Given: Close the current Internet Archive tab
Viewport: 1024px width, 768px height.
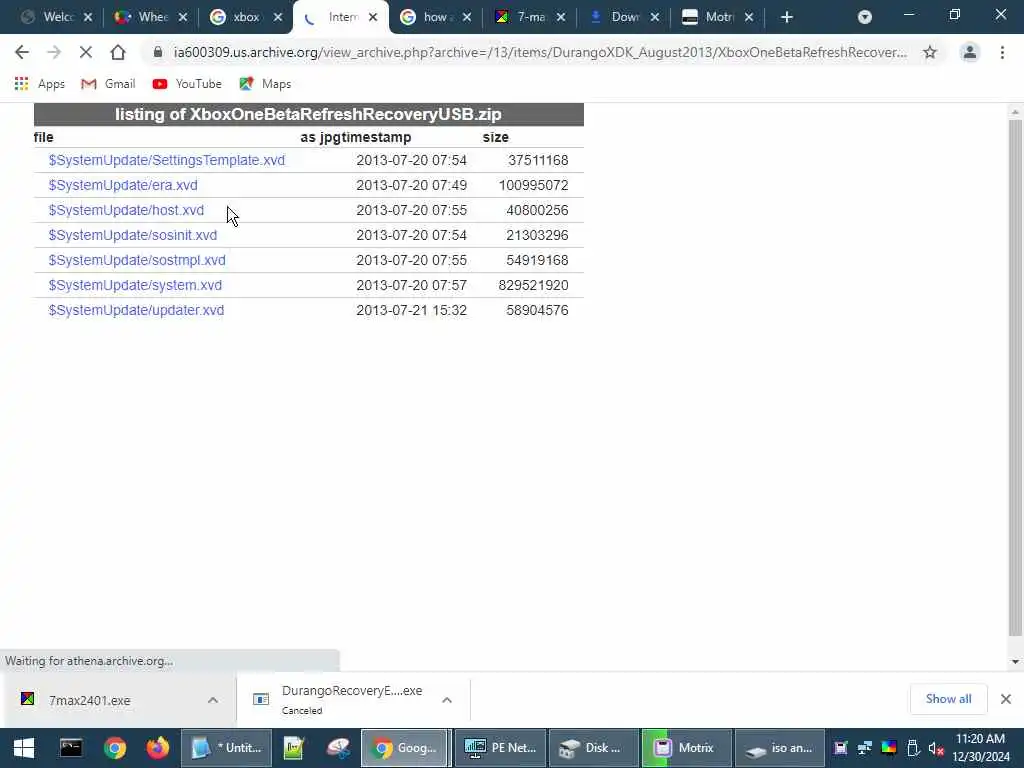Looking at the screenshot, I should pos(373,17).
